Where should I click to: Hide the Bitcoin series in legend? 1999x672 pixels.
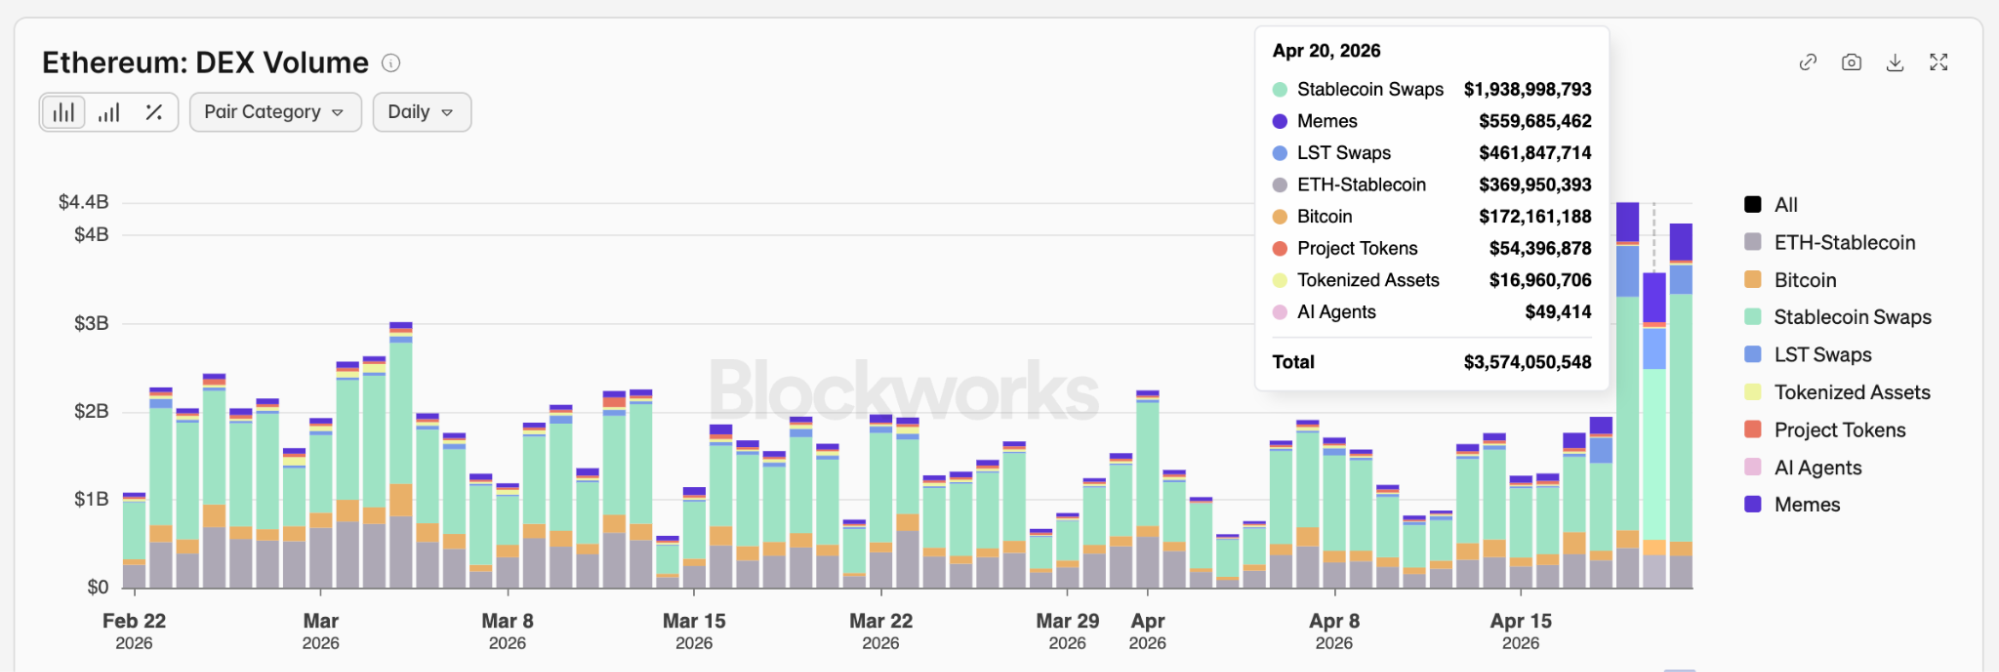(x=1804, y=280)
